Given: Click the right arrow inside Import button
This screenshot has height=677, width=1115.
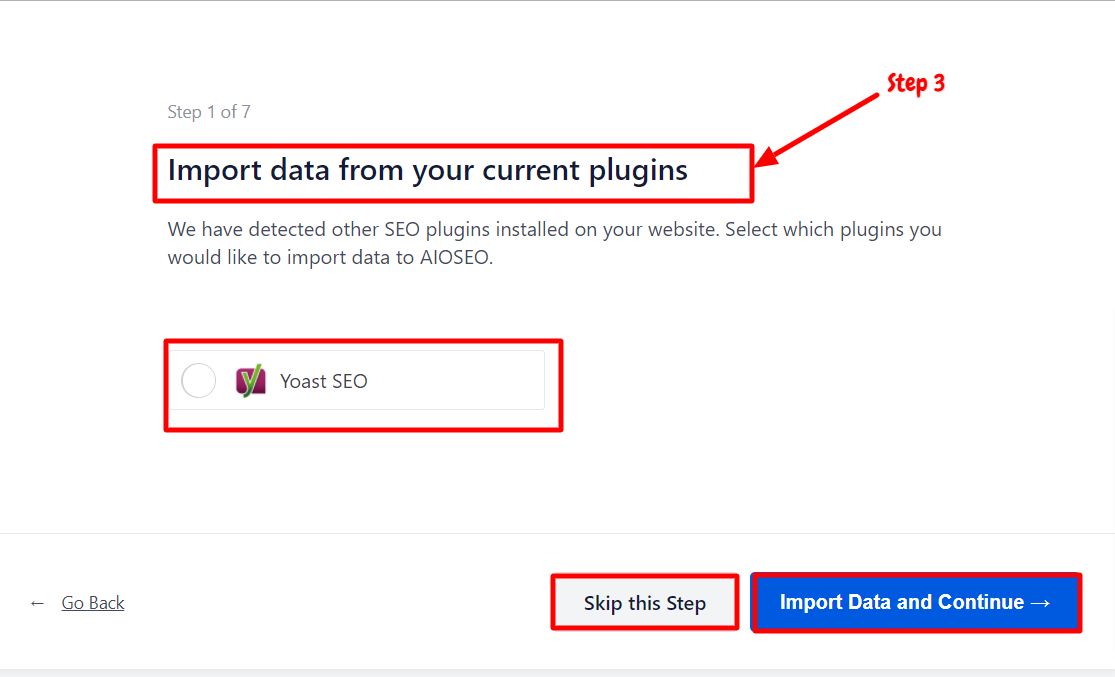Looking at the screenshot, I should point(1040,603).
